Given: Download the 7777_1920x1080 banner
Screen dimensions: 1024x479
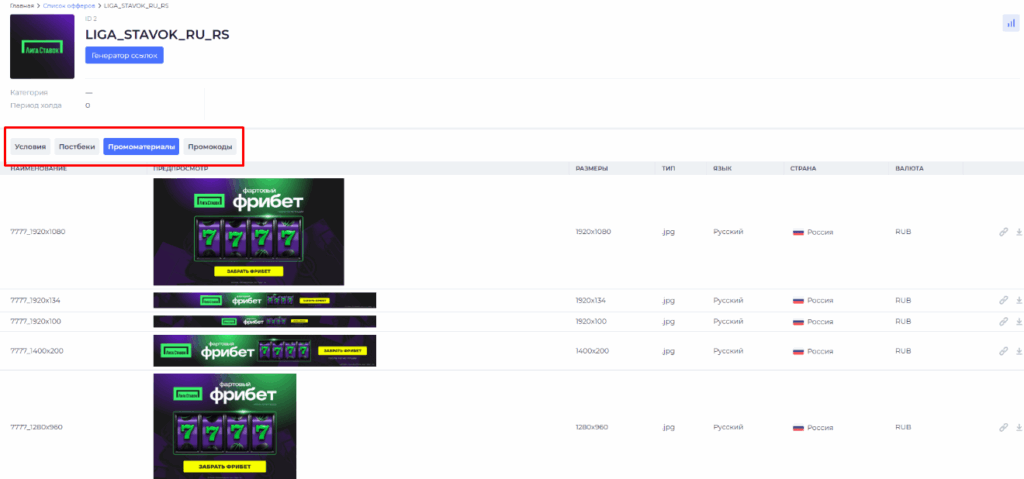Looking at the screenshot, I should click(1019, 232).
